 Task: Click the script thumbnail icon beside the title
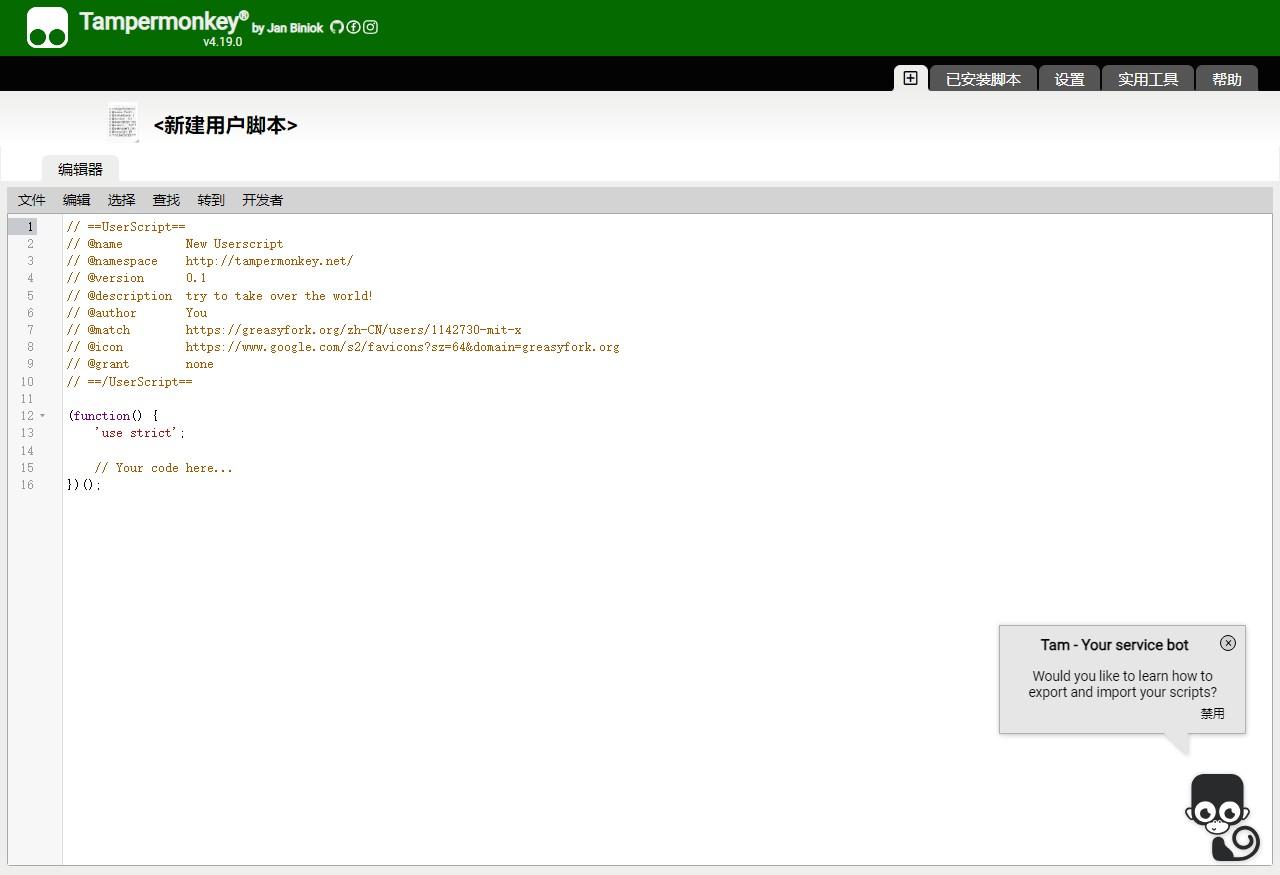(x=123, y=122)
